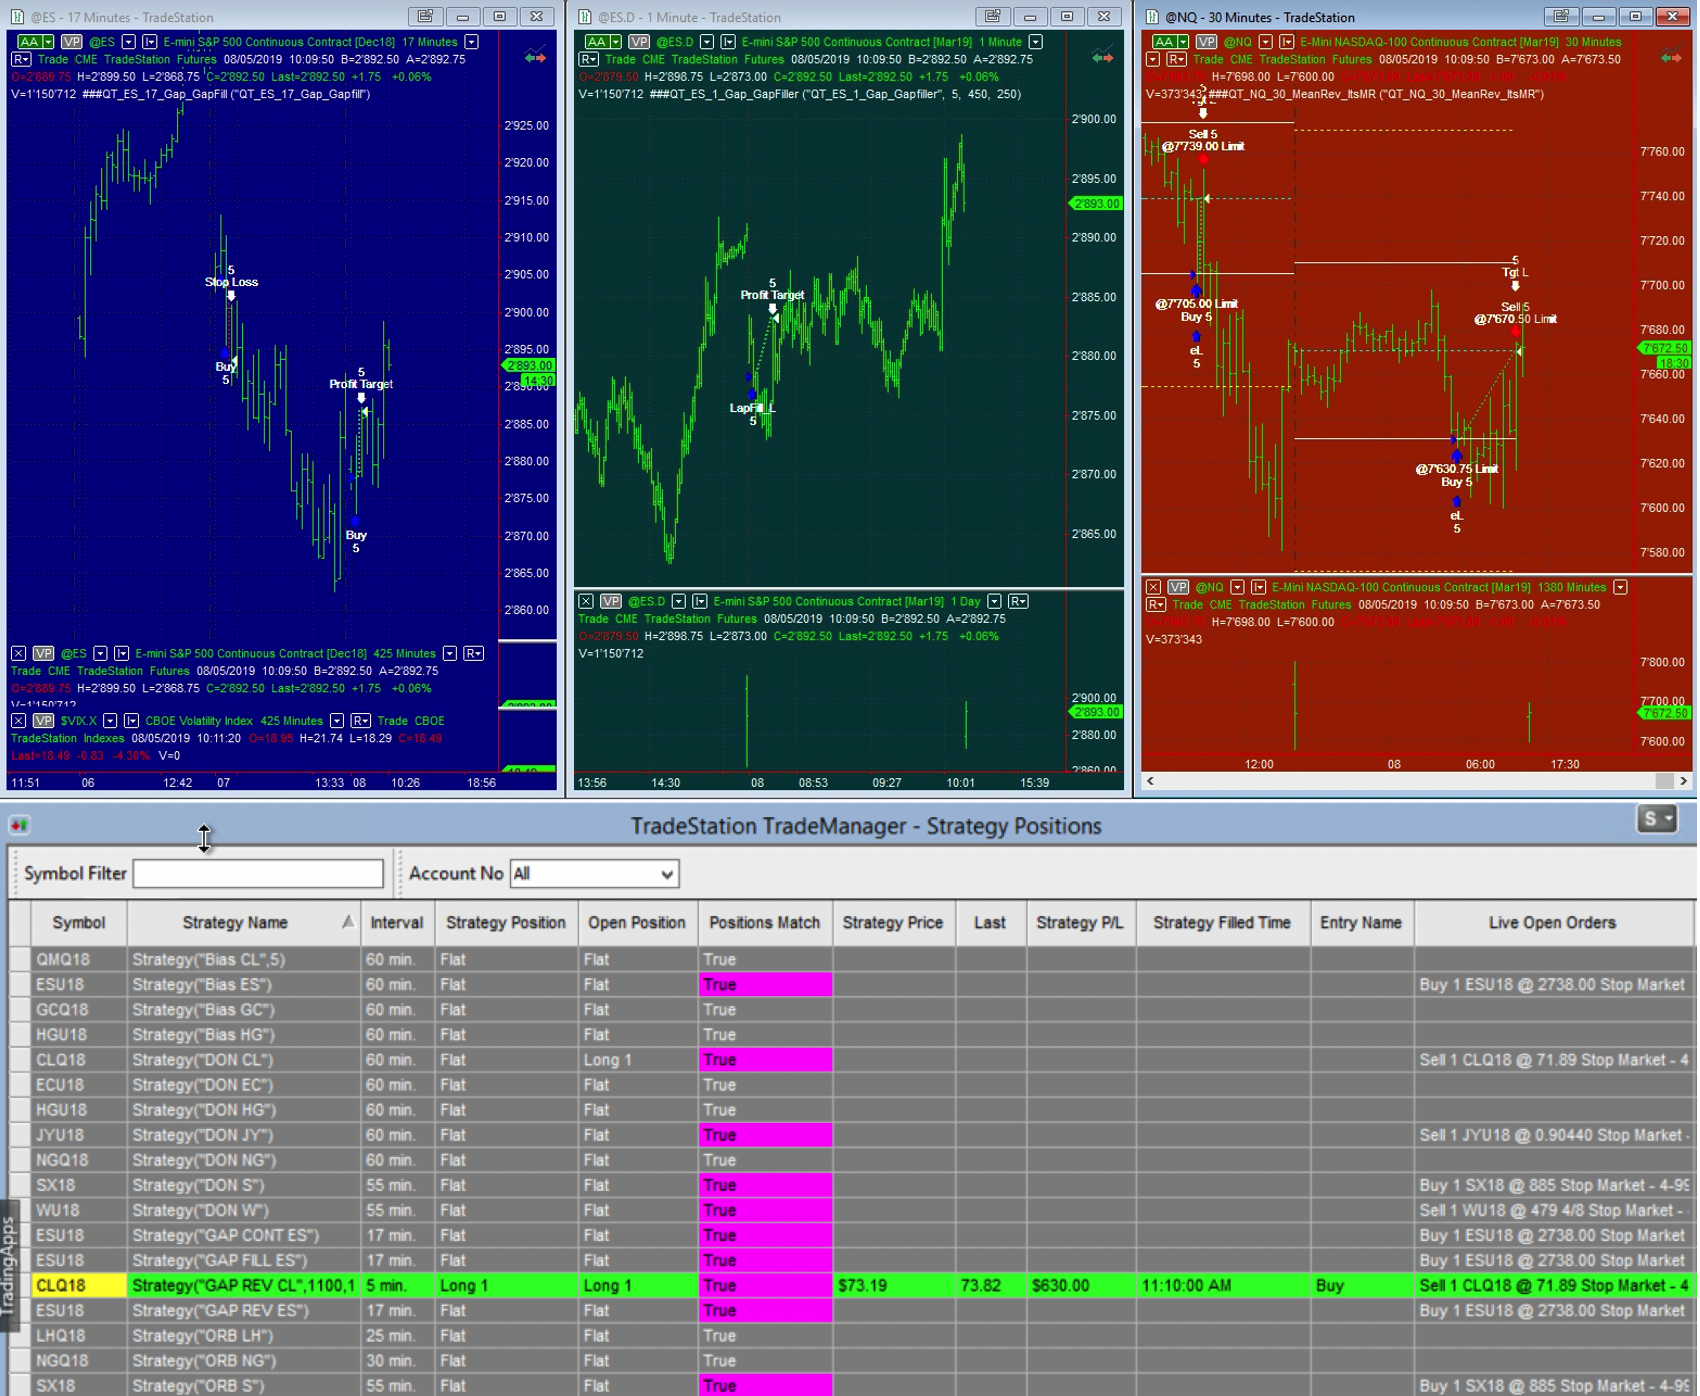Open the TradingApps side tab
This screenshot has width=1700, height=1396.
tap(9, 1264)
